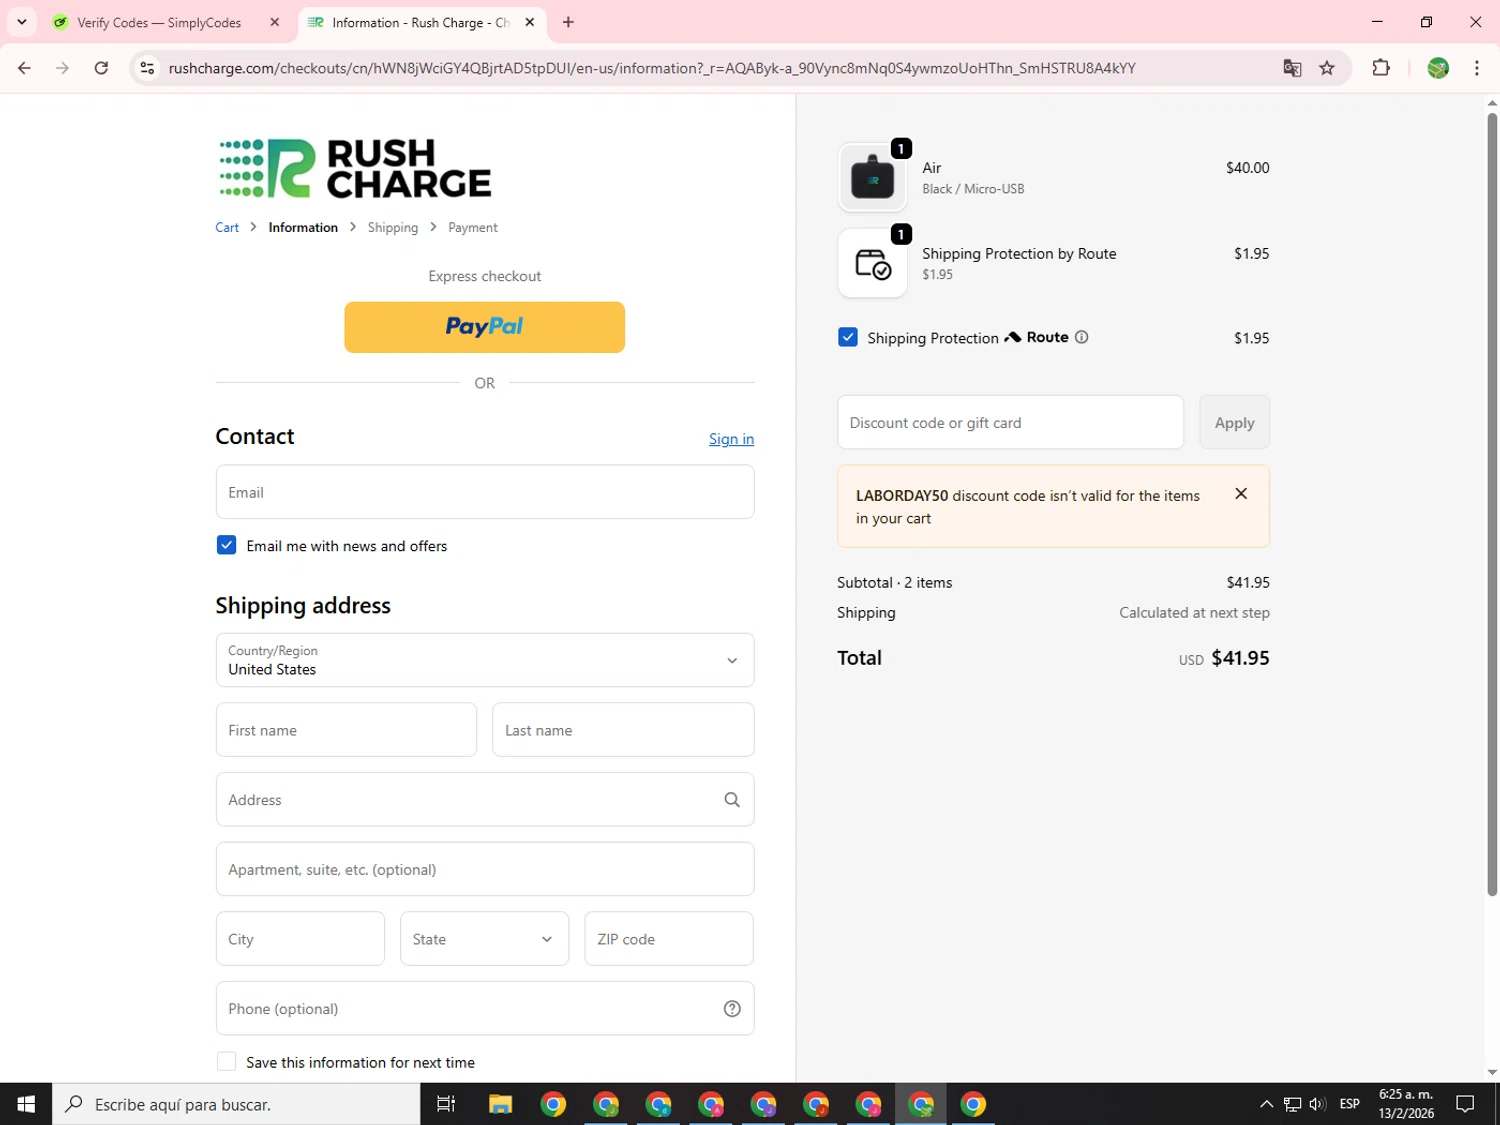
Task: Click the Apply discount button
Action: point(1234,422)
